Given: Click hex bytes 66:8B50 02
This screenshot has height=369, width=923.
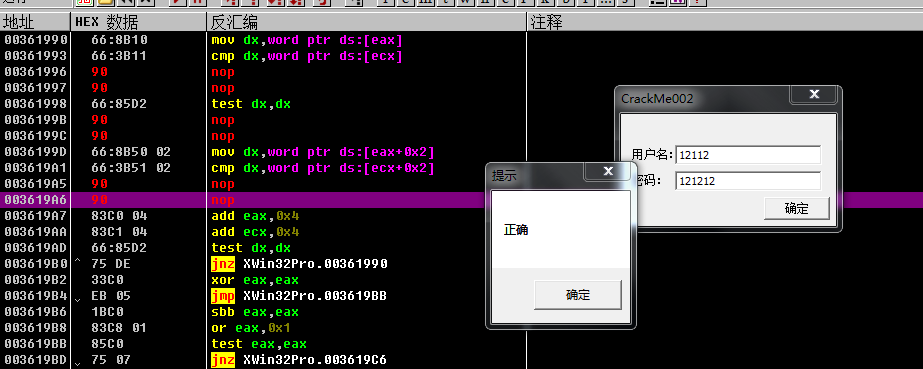Looking at the screenshot, I should tap(131, 152).
